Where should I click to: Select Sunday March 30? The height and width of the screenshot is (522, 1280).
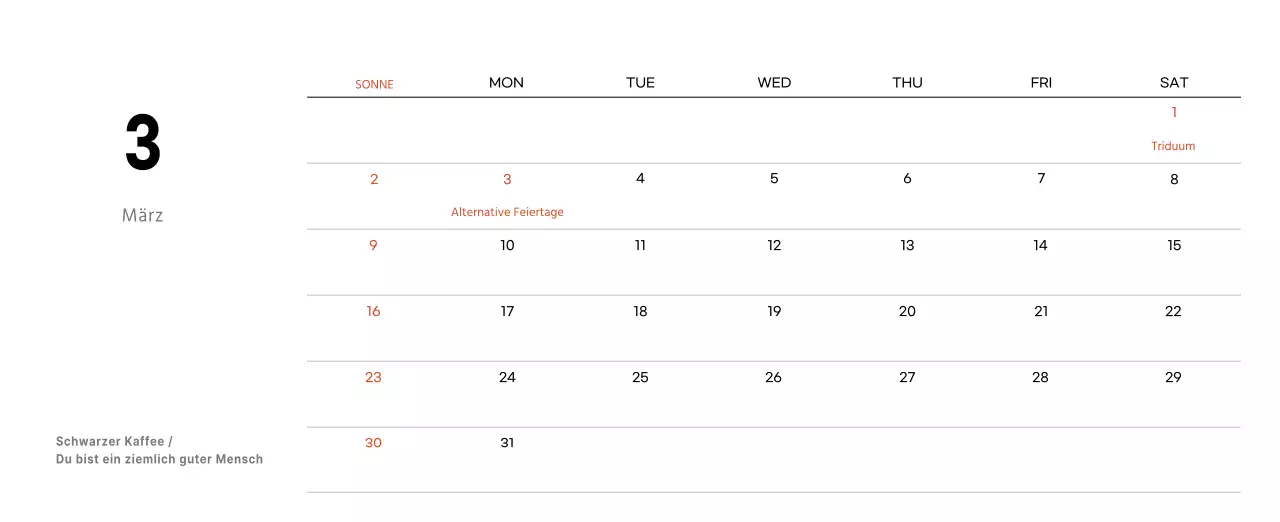point(373,443)
